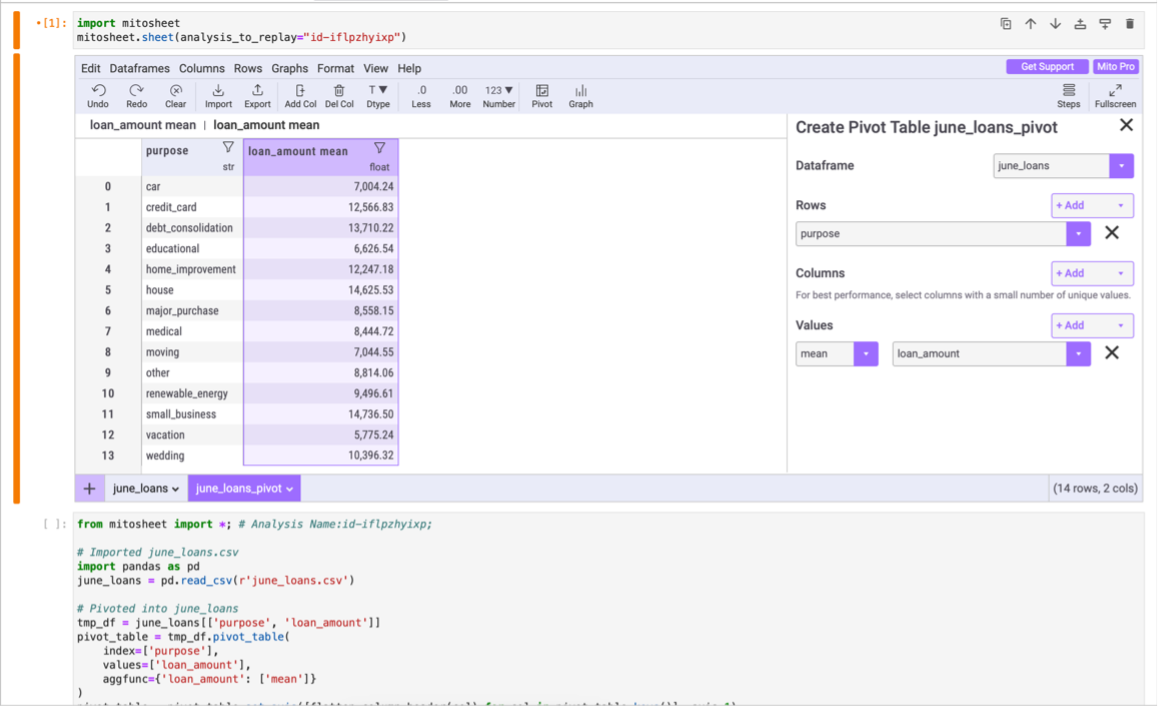
Task: Remove the loan_amount value row
Action: (x=1111, y=353)
